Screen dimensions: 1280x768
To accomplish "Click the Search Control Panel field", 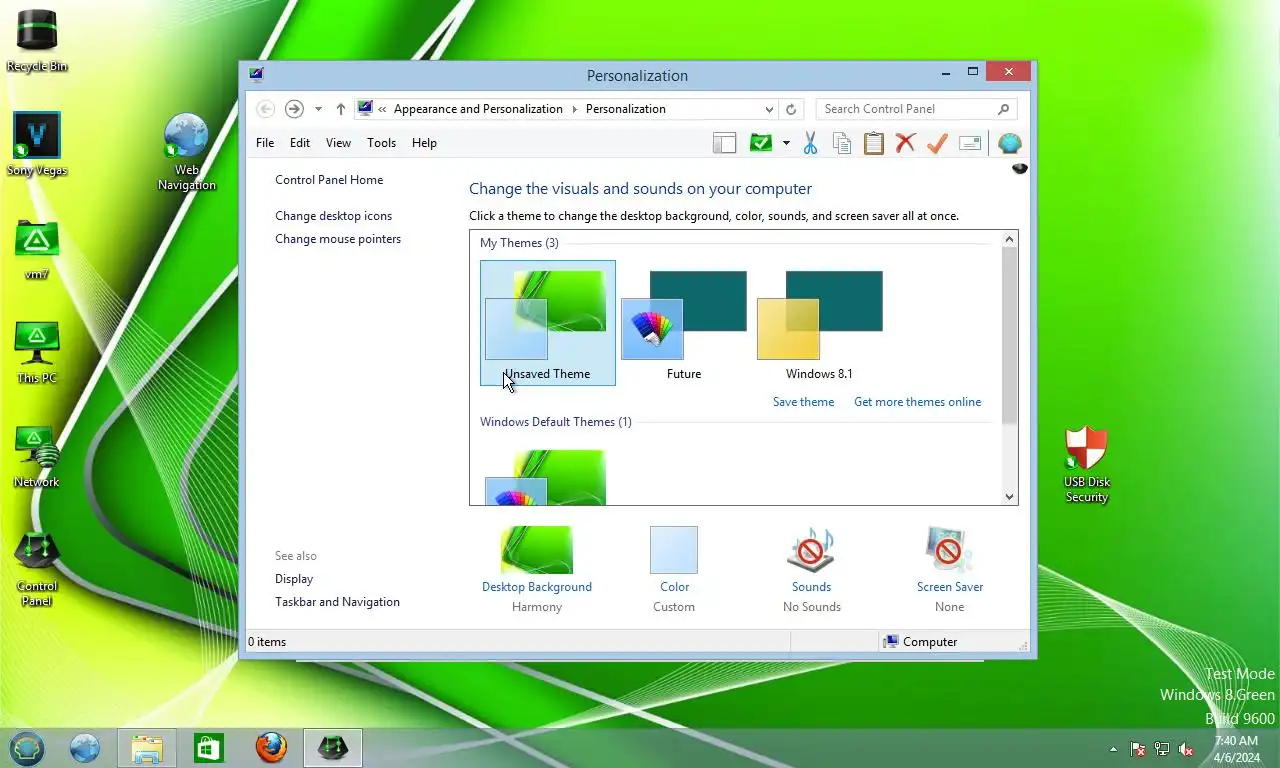I will tap(916, 109).
